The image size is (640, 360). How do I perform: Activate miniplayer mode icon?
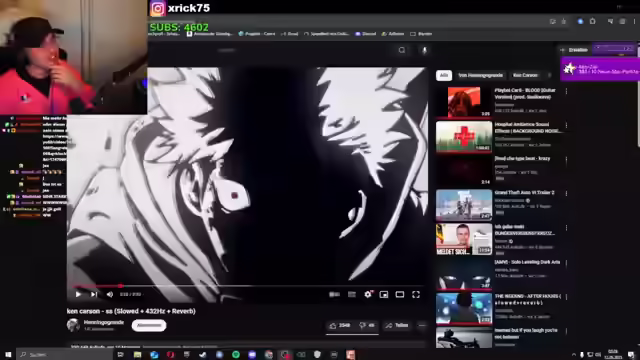click(384, 294)
